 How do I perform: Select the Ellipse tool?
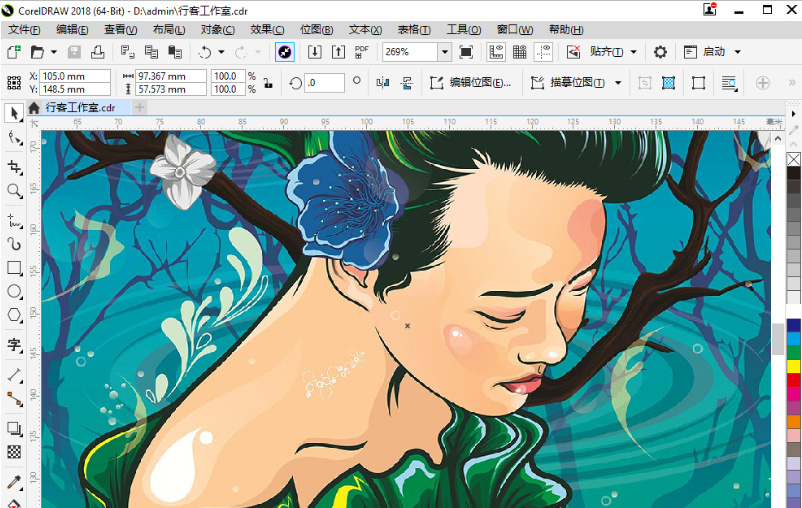[14, 292]
